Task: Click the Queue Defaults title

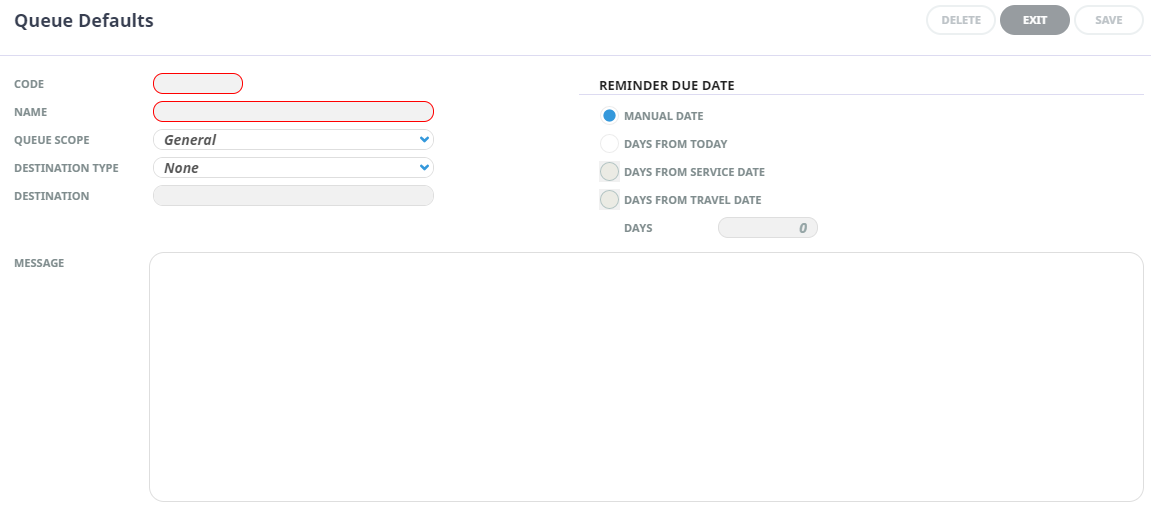Action: pyautogui.click(x=84, y=21)
